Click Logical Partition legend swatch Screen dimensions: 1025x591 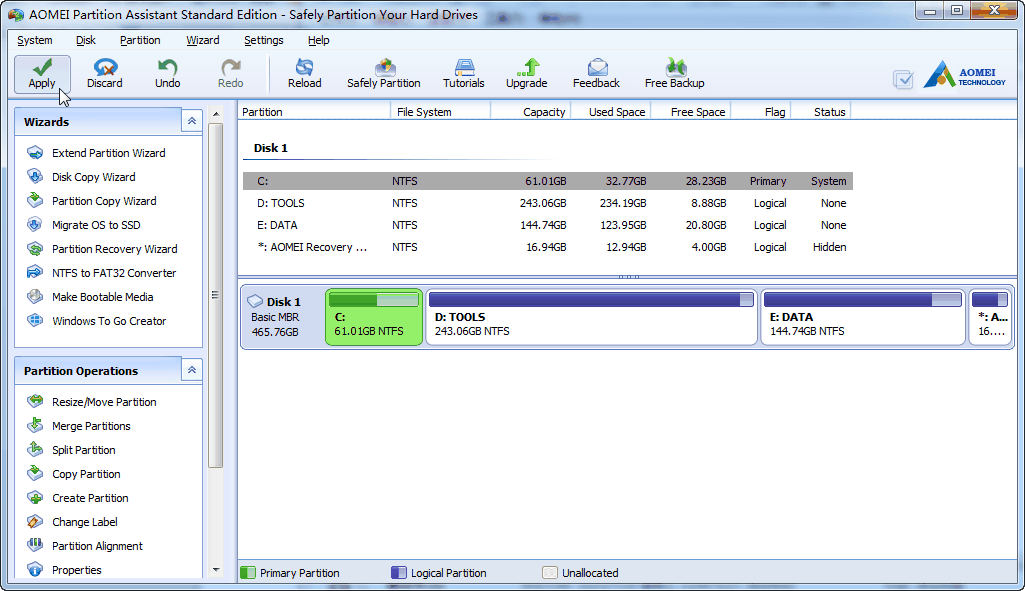[399, 573]
